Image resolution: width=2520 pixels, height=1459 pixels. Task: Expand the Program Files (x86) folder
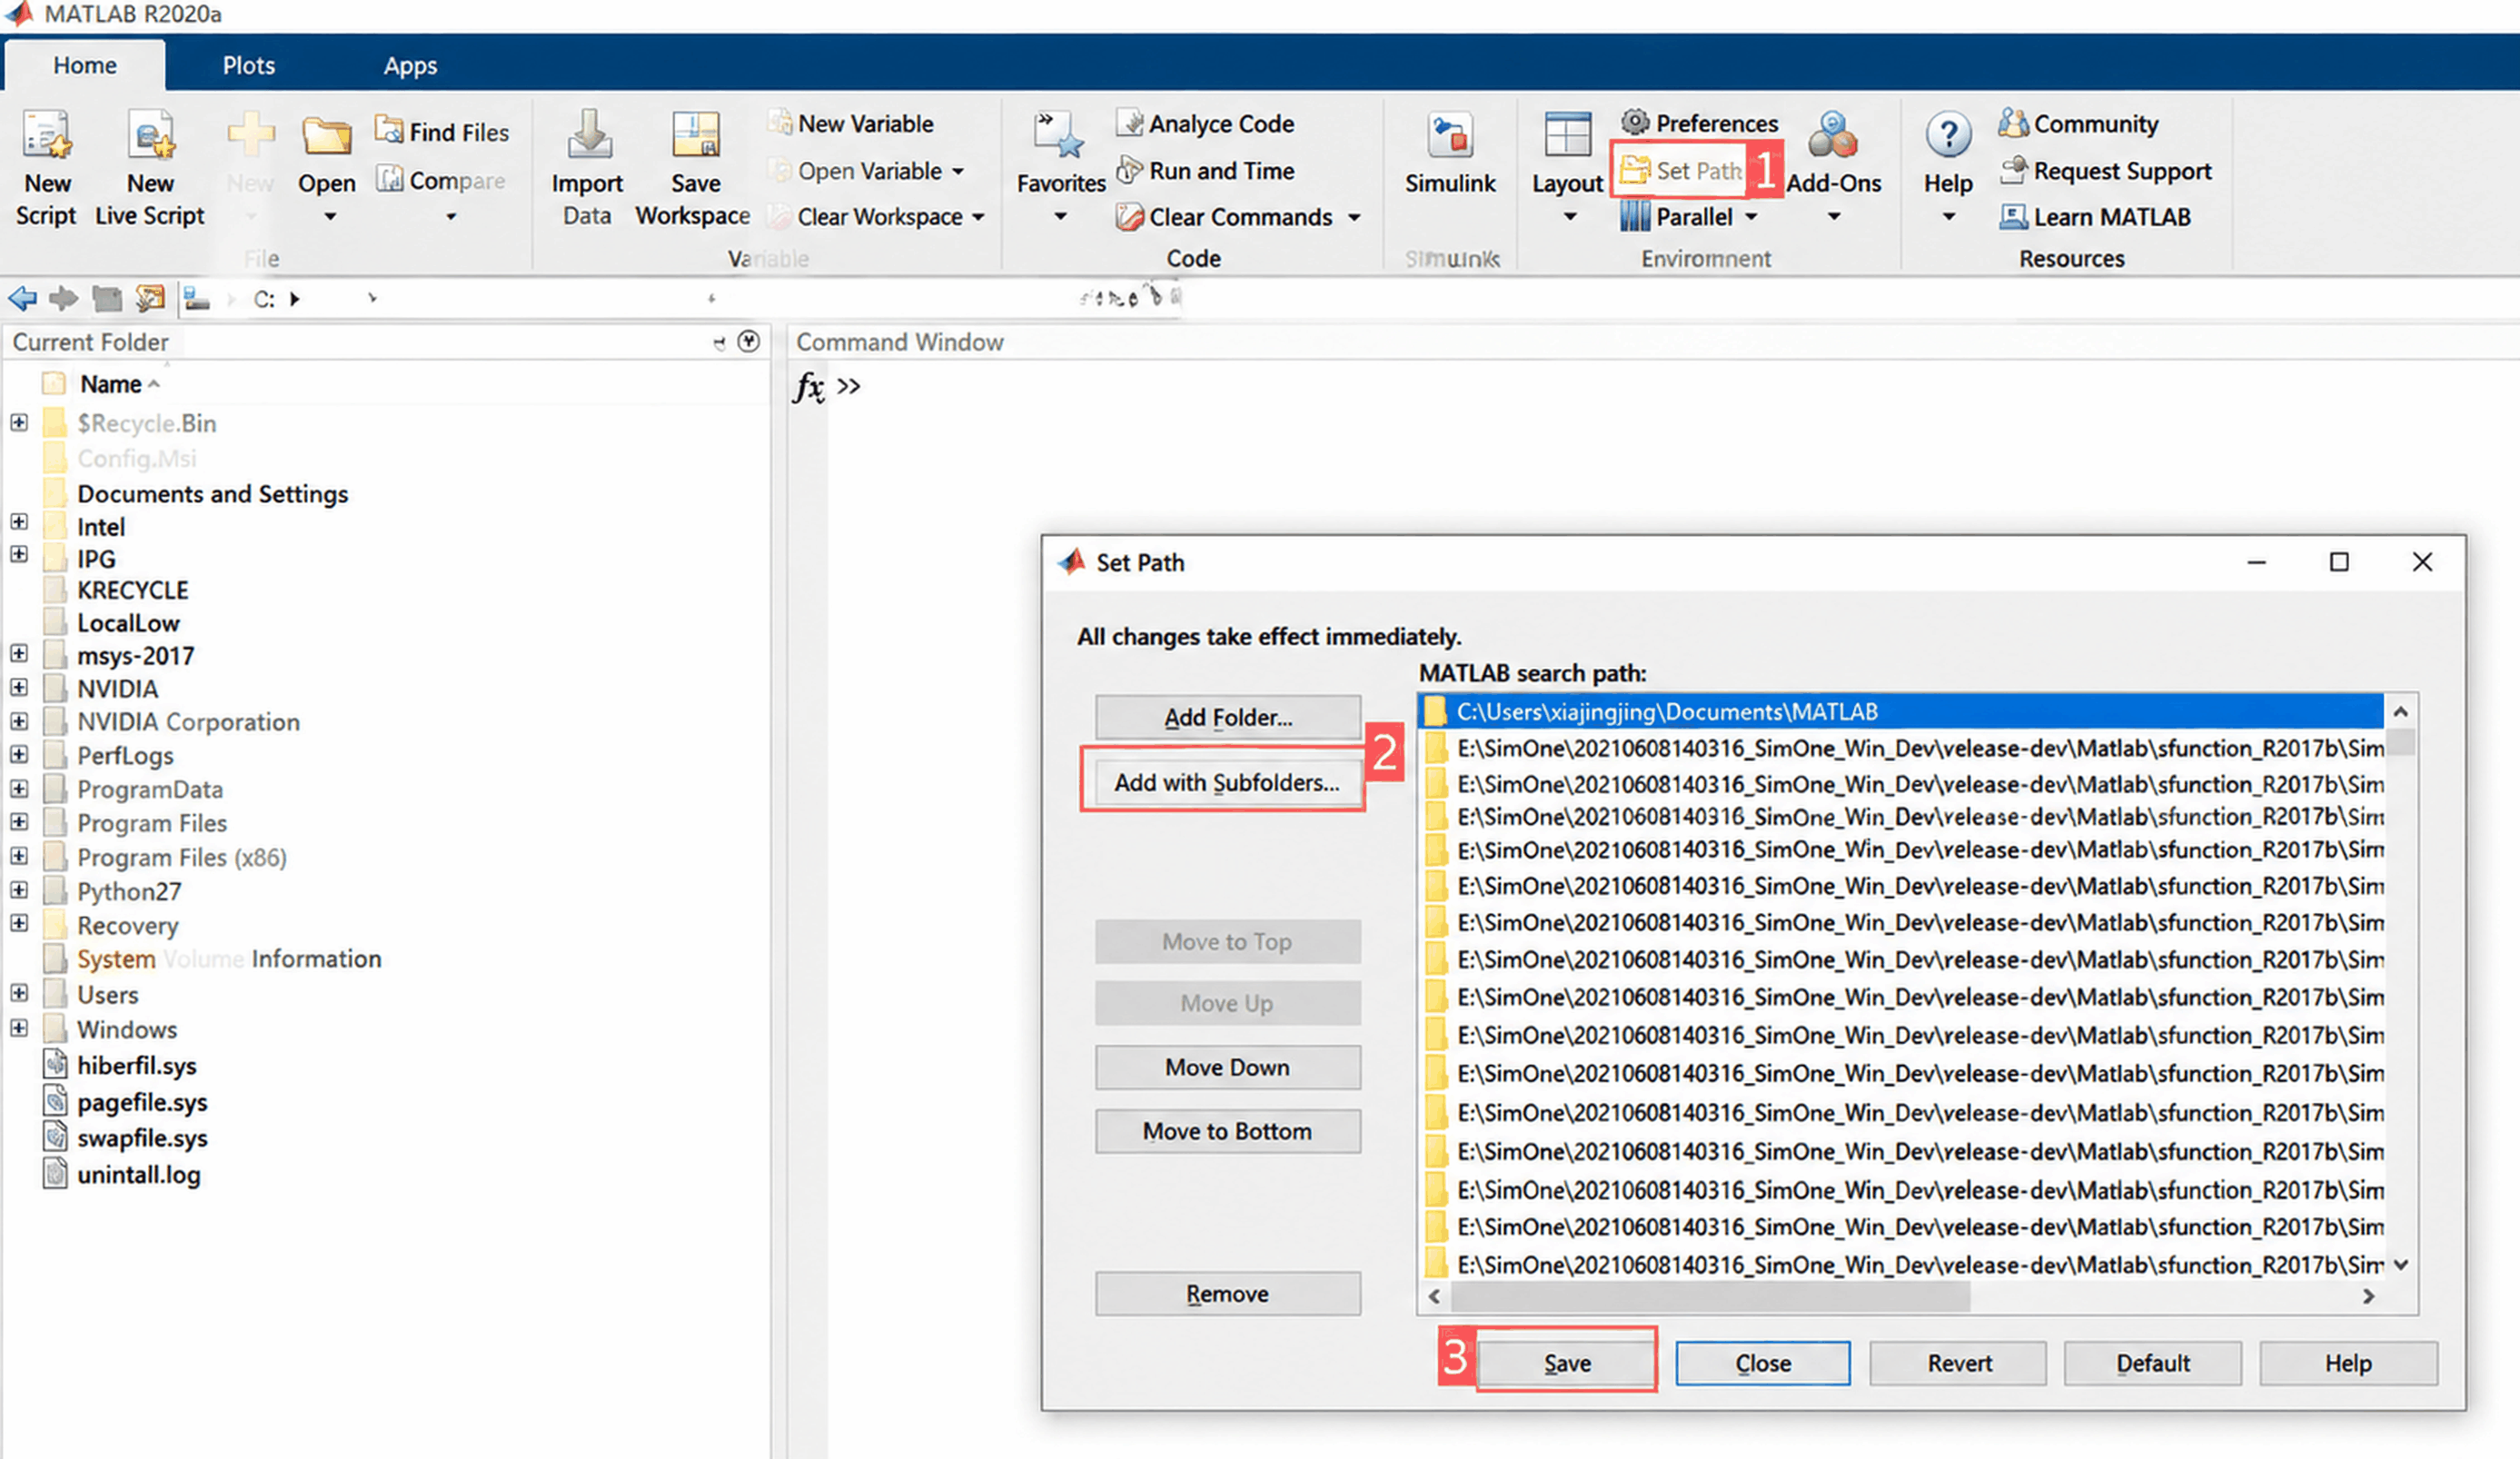click(19, 856)
